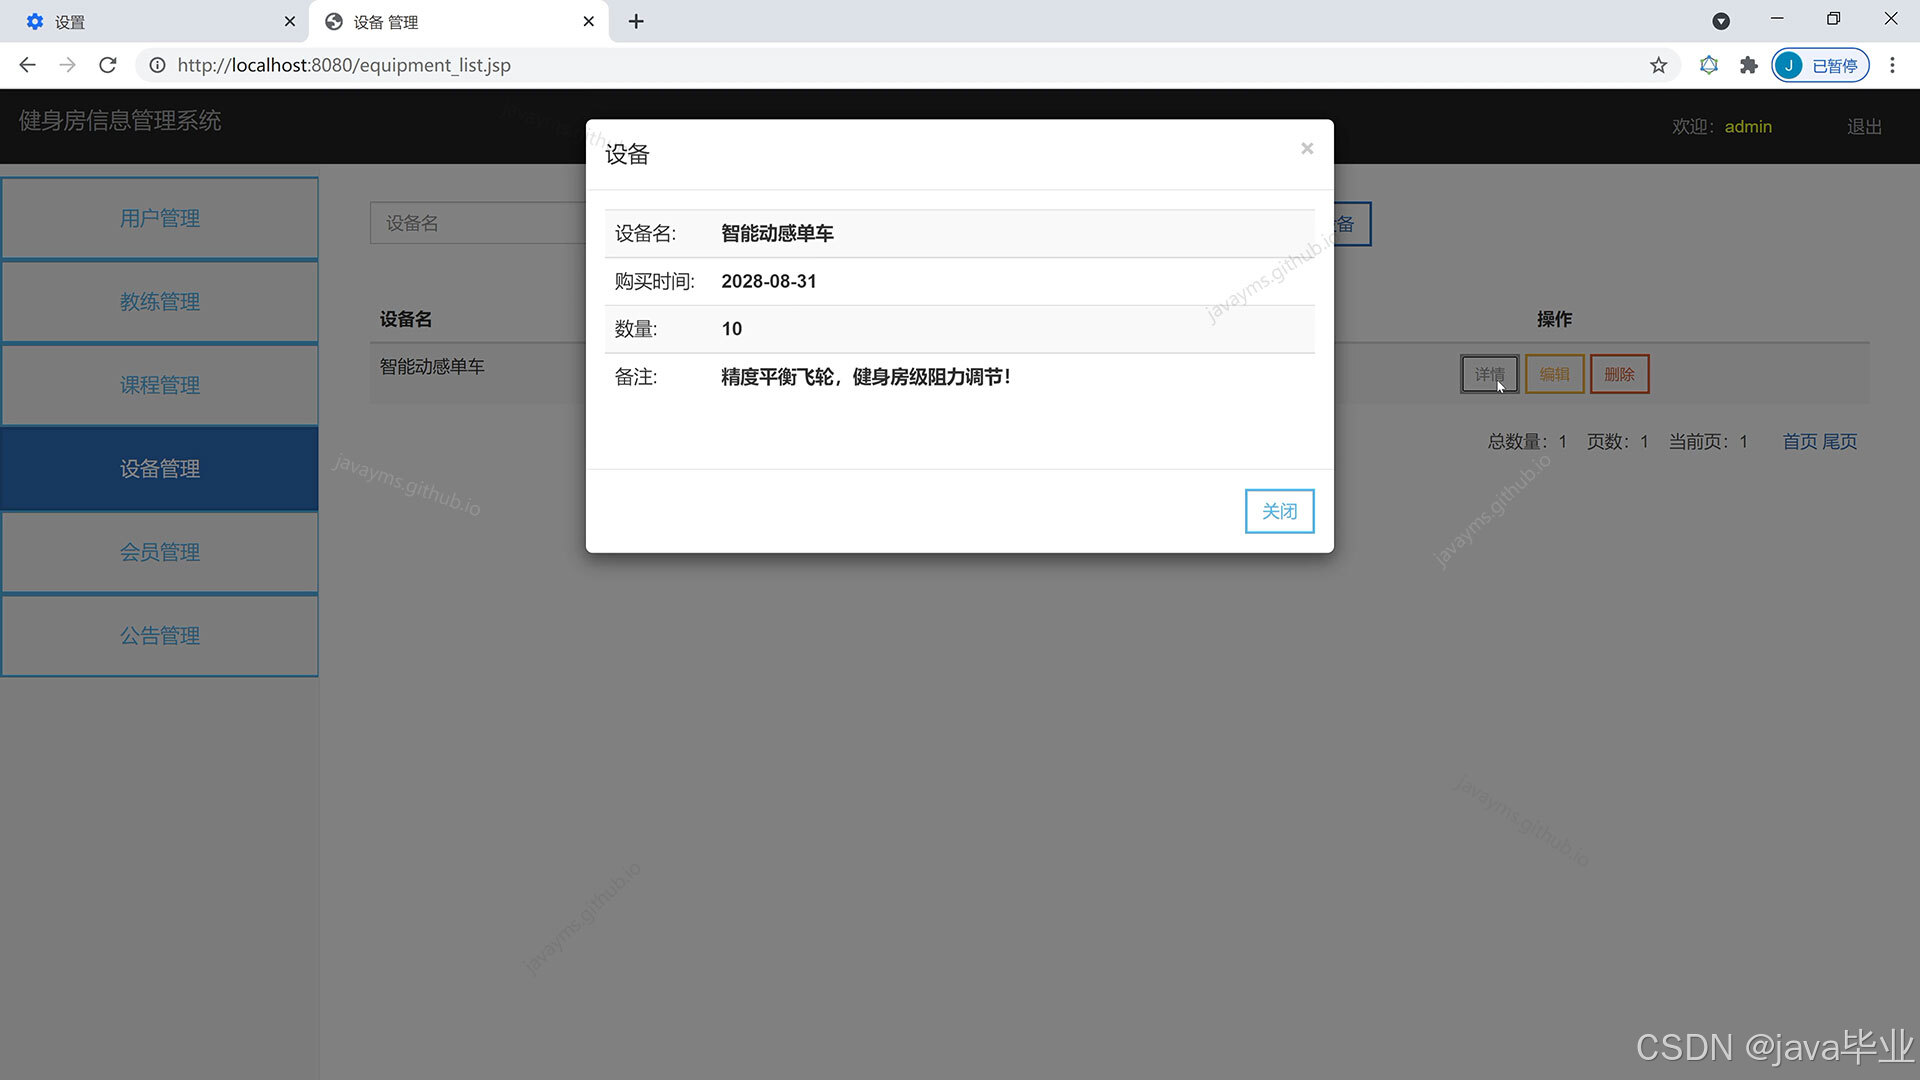Click the 智能动感单车 table row cell
1920x1080 pixels.
pyautogui.click(x=432, y=367)
